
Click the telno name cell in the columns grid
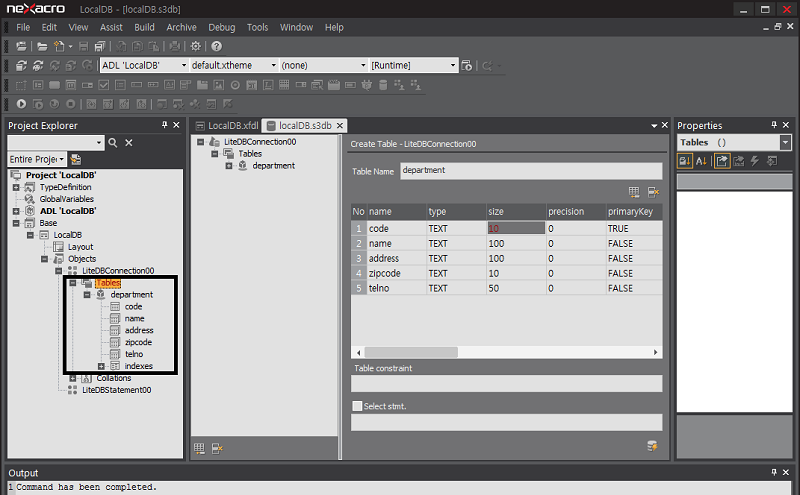[x=396, y=288]
